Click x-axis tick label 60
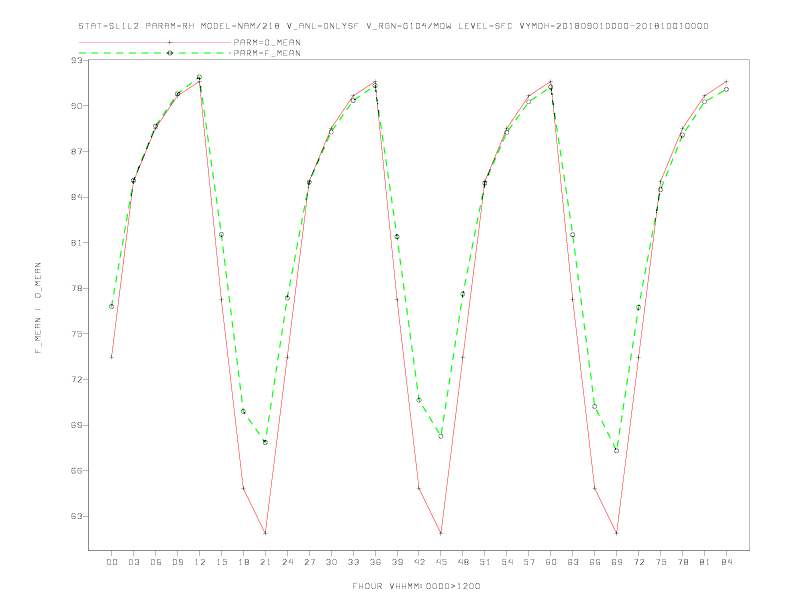The width and height of the screenshot is (792, 612). tap(551, 562)
